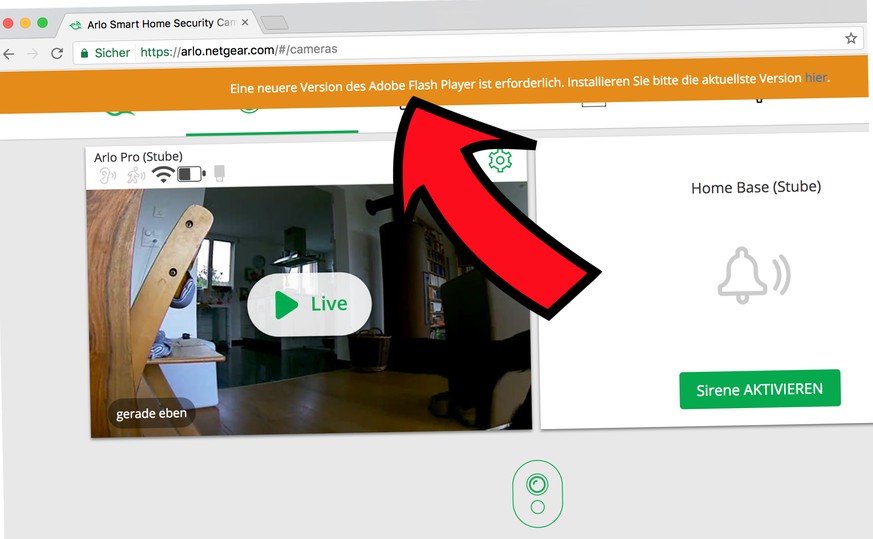Click the motion detection running-figure icon

134,176
